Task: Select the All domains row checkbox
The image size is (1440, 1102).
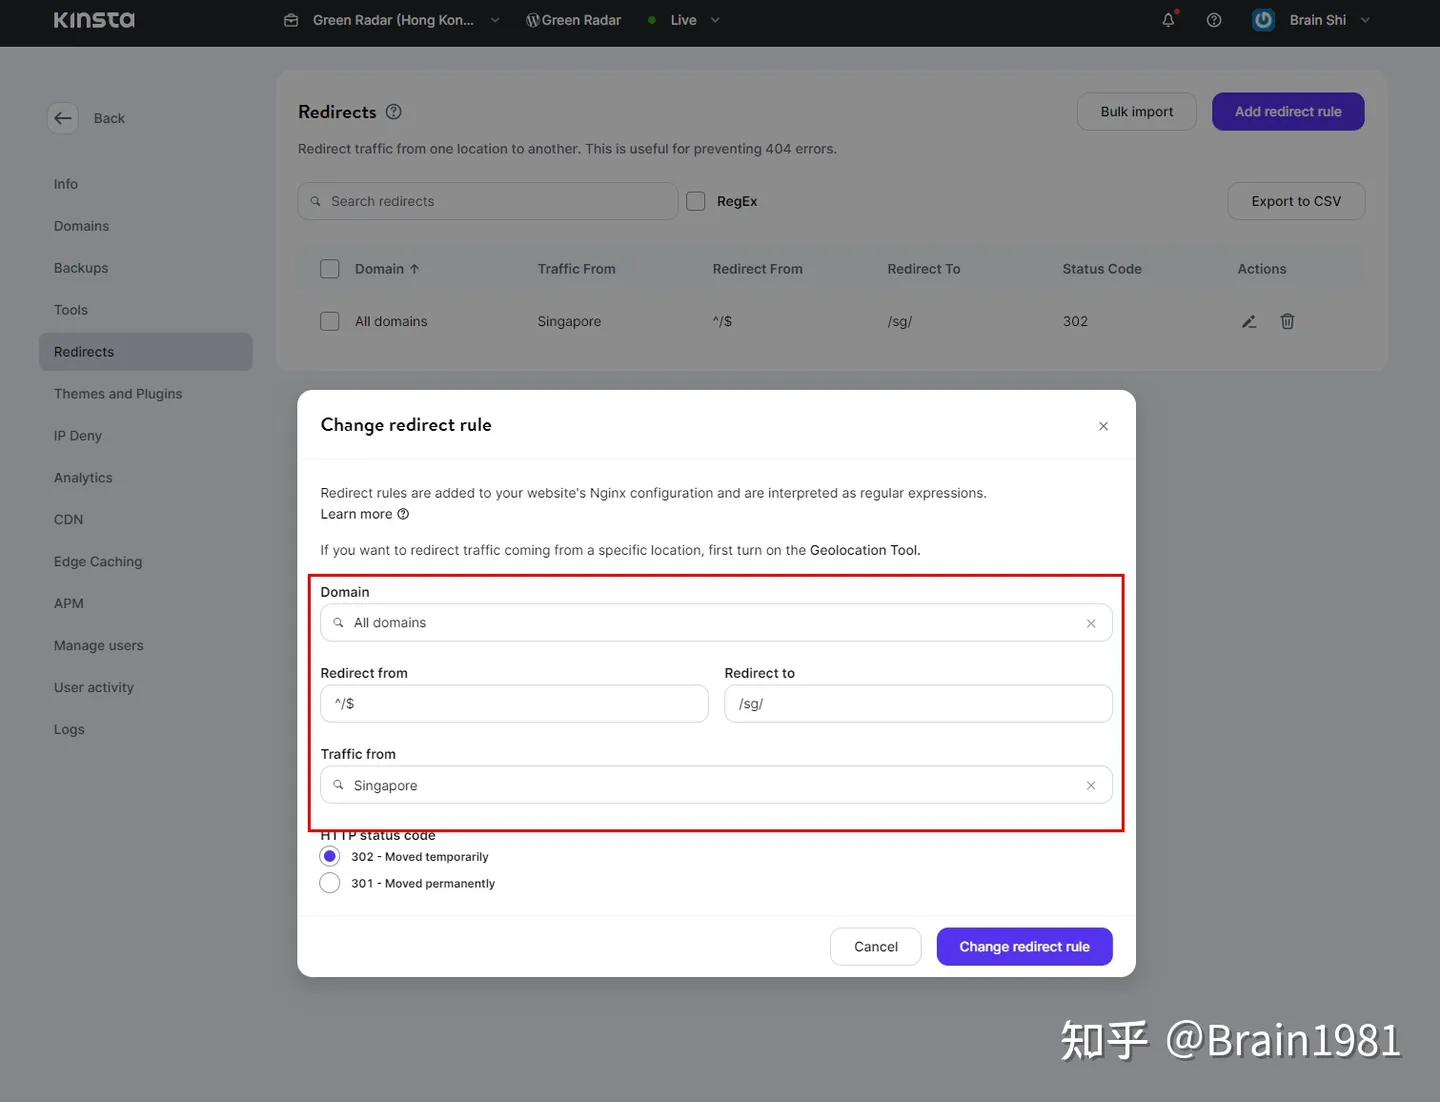Action: 330,322
